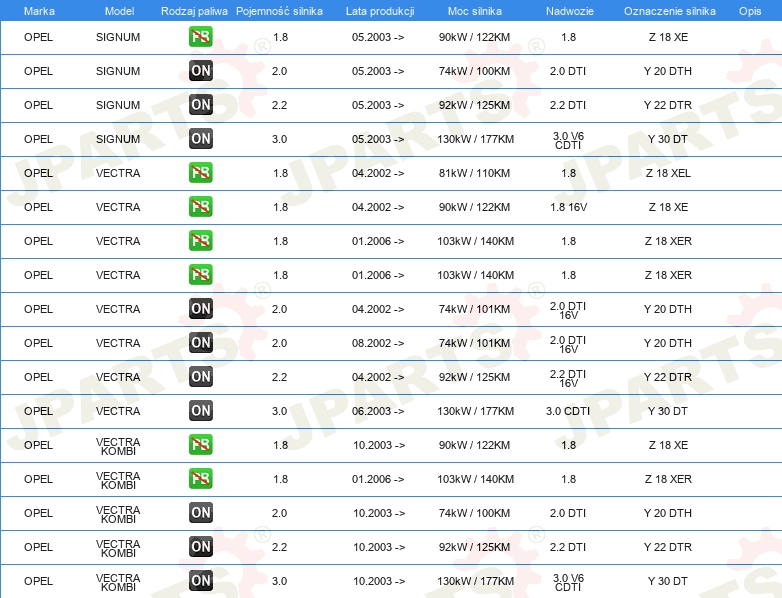Select the 81kW / 110KM power cell
This screenshot has height=598, width=782.
[x=474, y=173]
